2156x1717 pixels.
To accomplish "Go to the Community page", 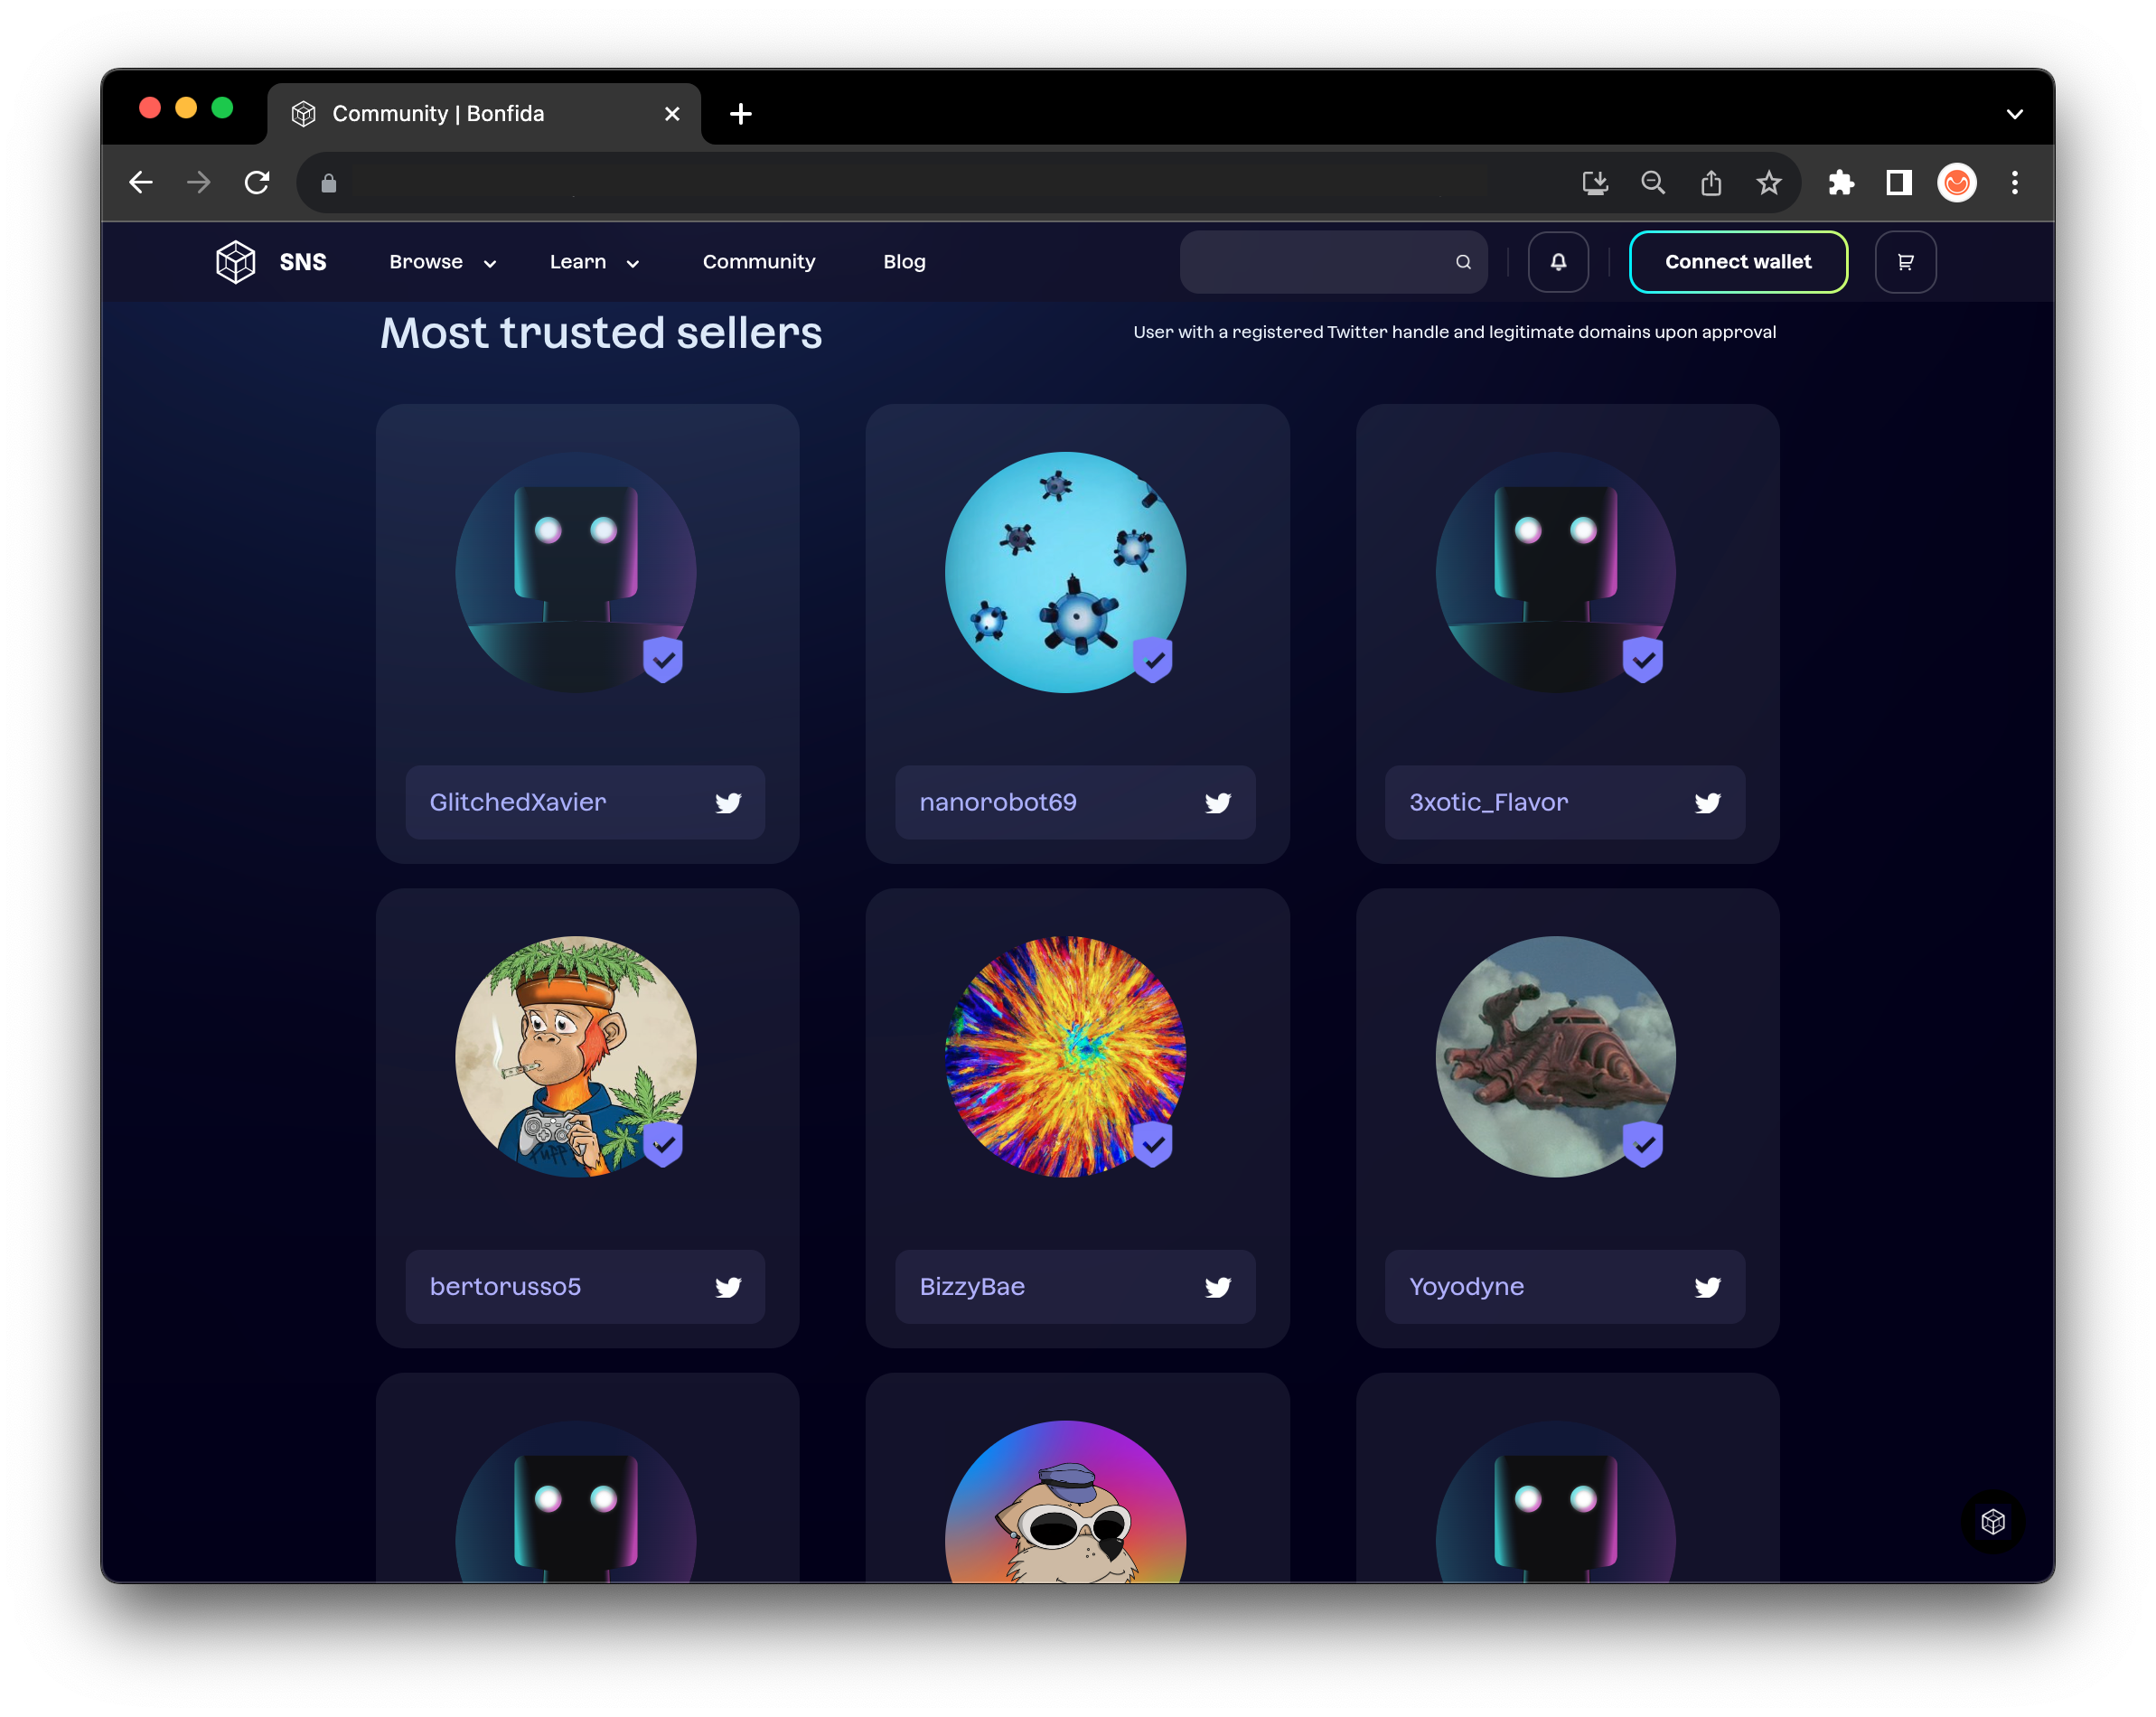I will coord(759,262).
